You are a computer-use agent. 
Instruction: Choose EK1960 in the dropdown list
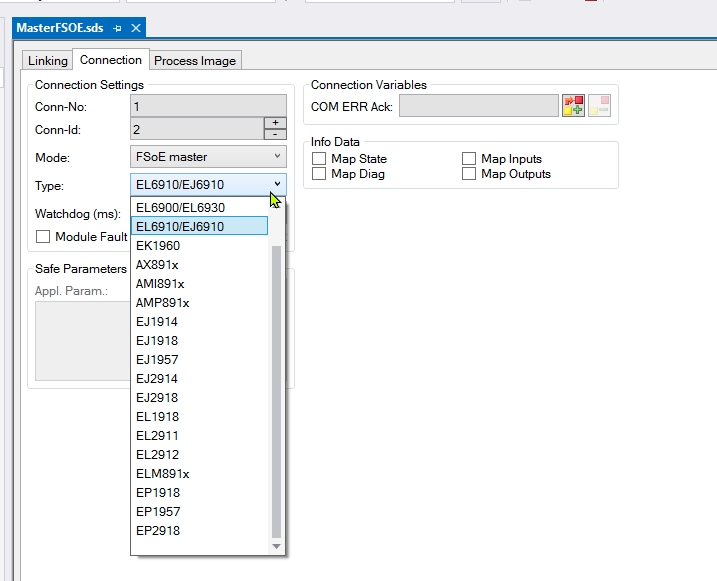tap(158, 246)
